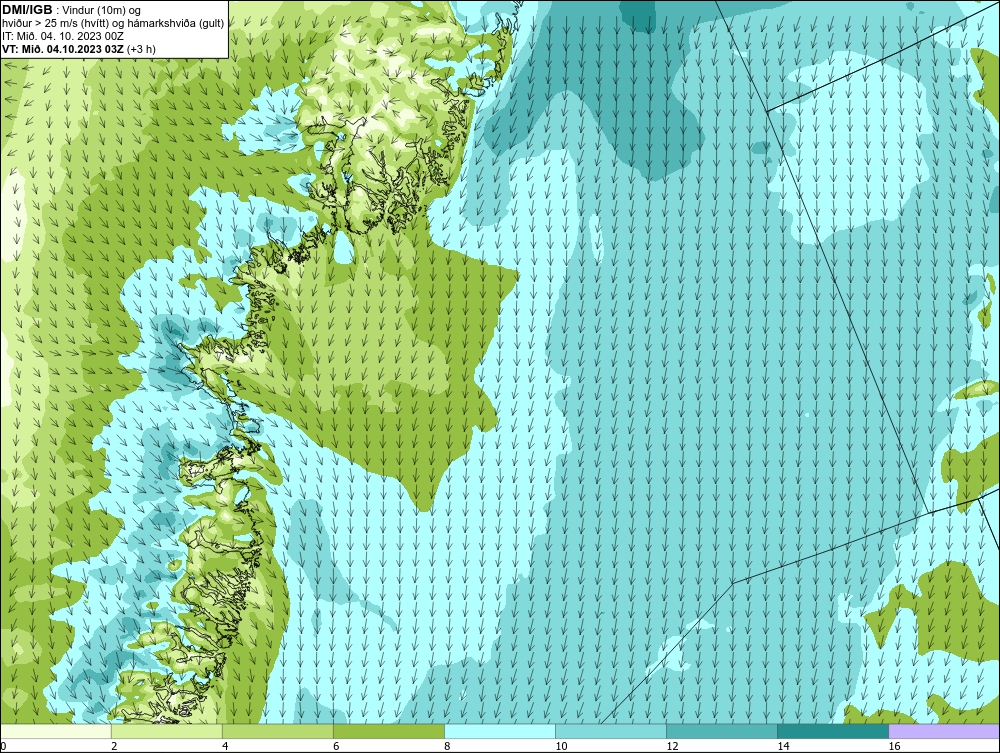Screen dimensions: 1000x753
Task: Click the 'VT: Mið. 04.10.2023 03Z' valid time
Action: tap(63, 49)
